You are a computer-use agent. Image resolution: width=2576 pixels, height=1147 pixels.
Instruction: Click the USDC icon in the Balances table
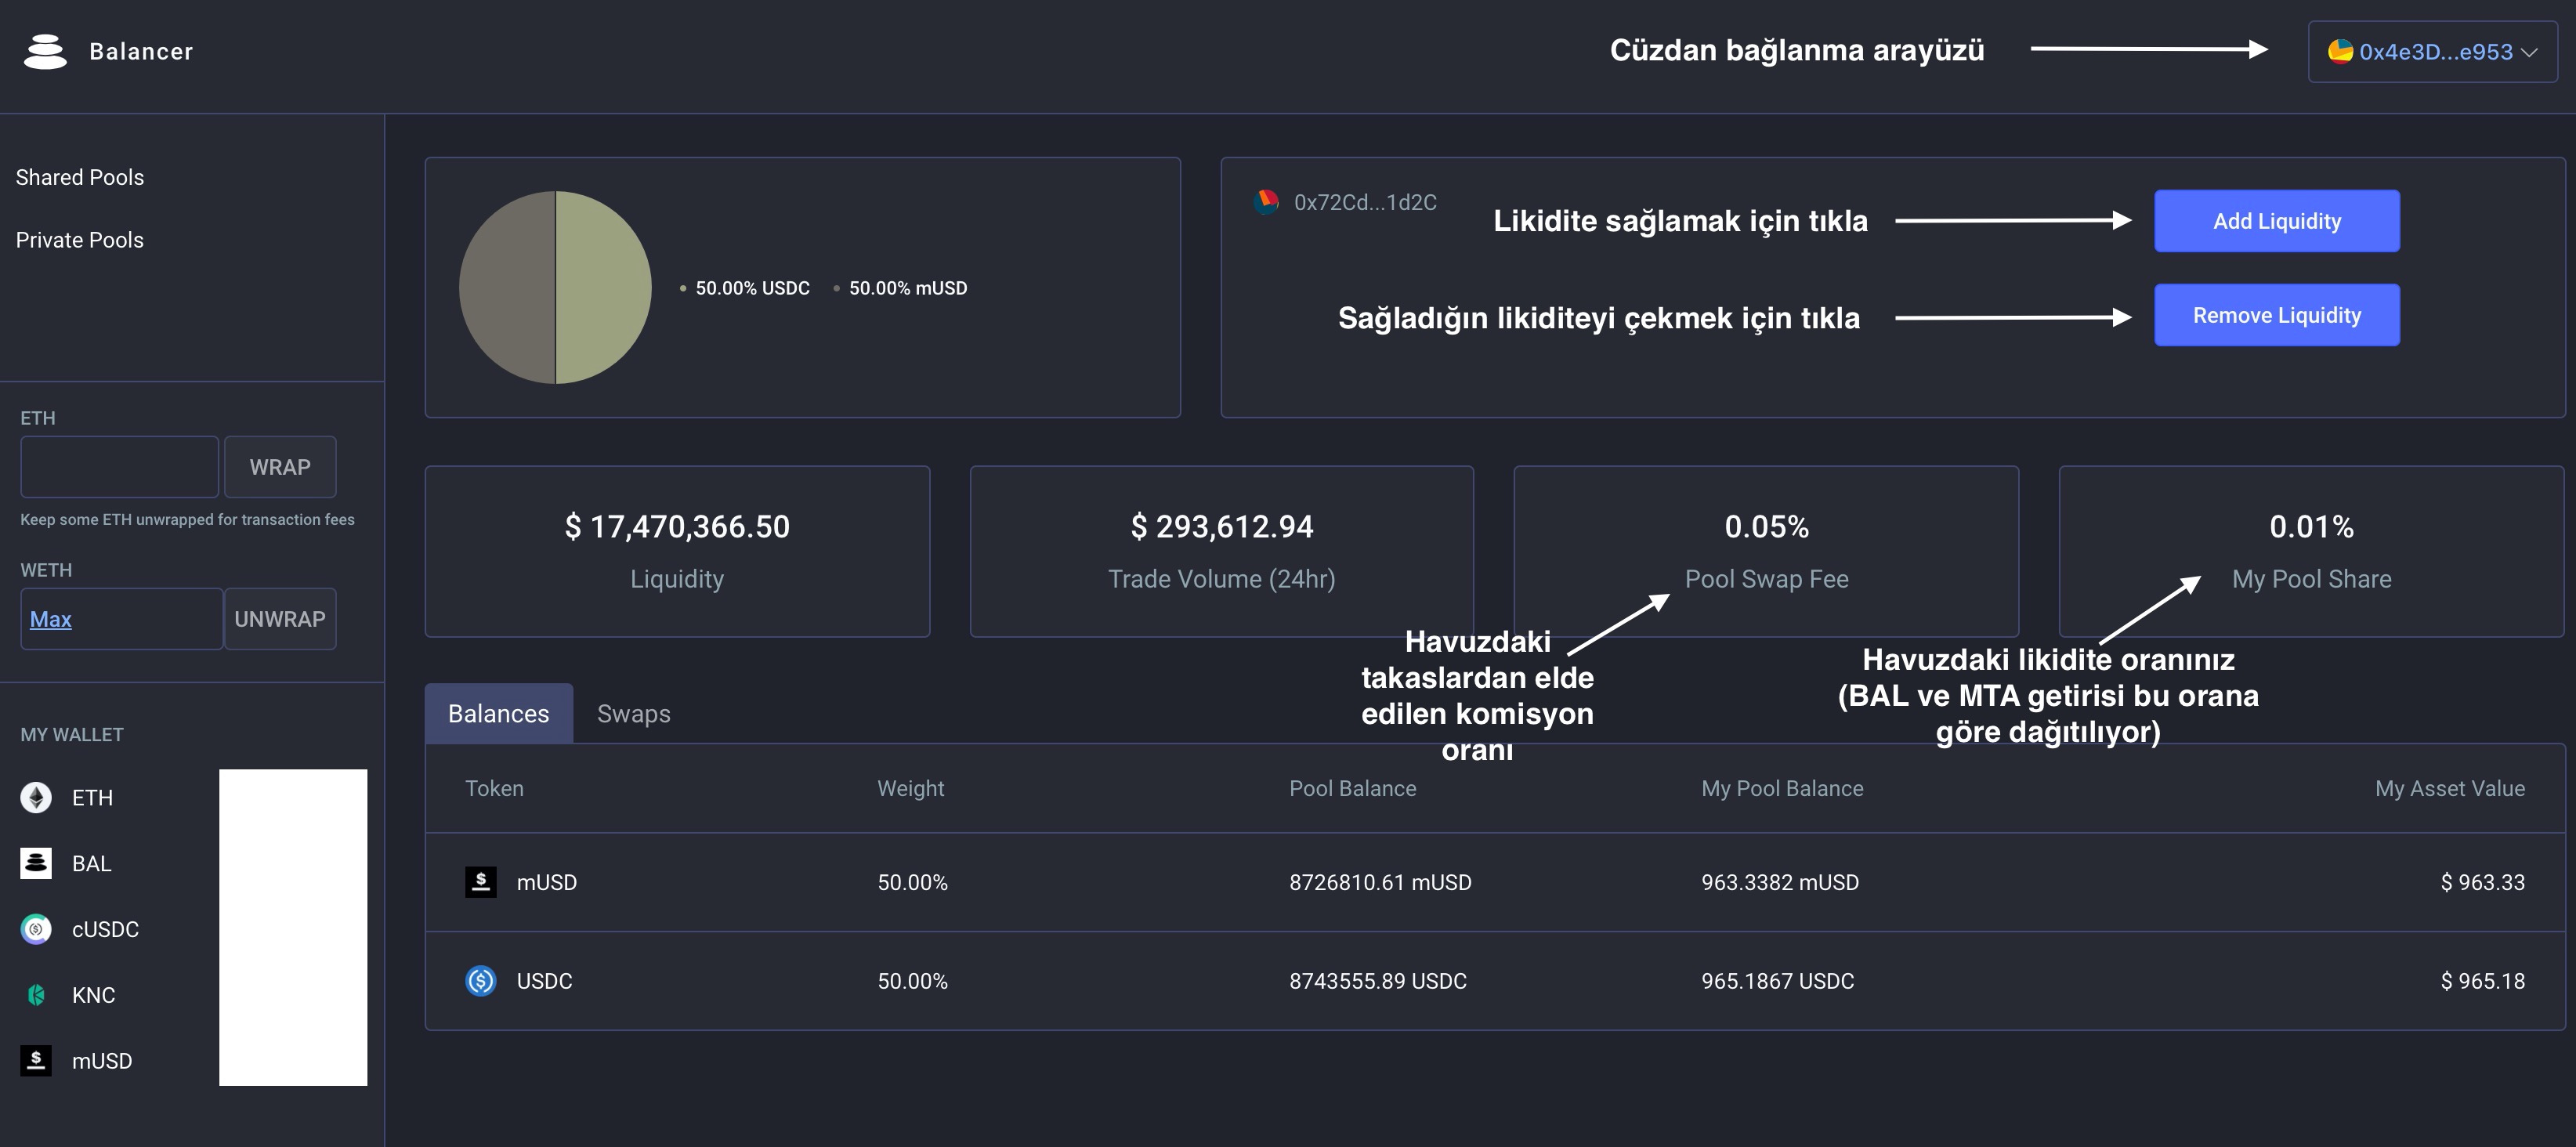coord(481,980)
